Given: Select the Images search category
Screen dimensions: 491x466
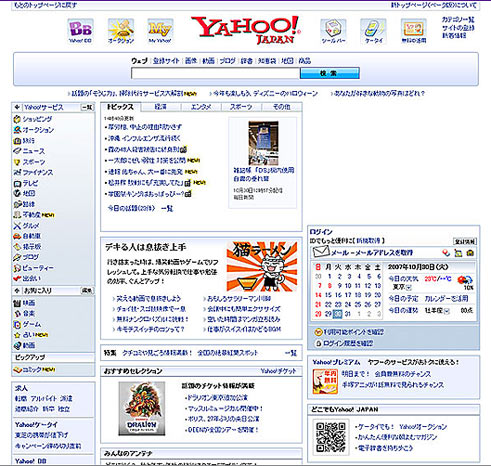Looking at the screenshot, I should 191,61.
